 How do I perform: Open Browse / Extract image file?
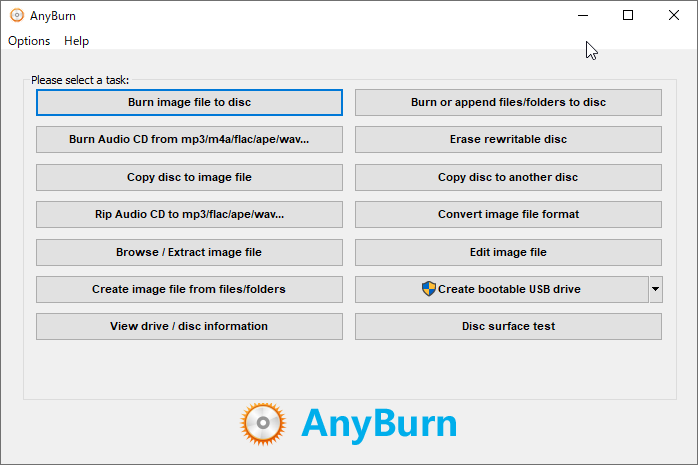189,252
